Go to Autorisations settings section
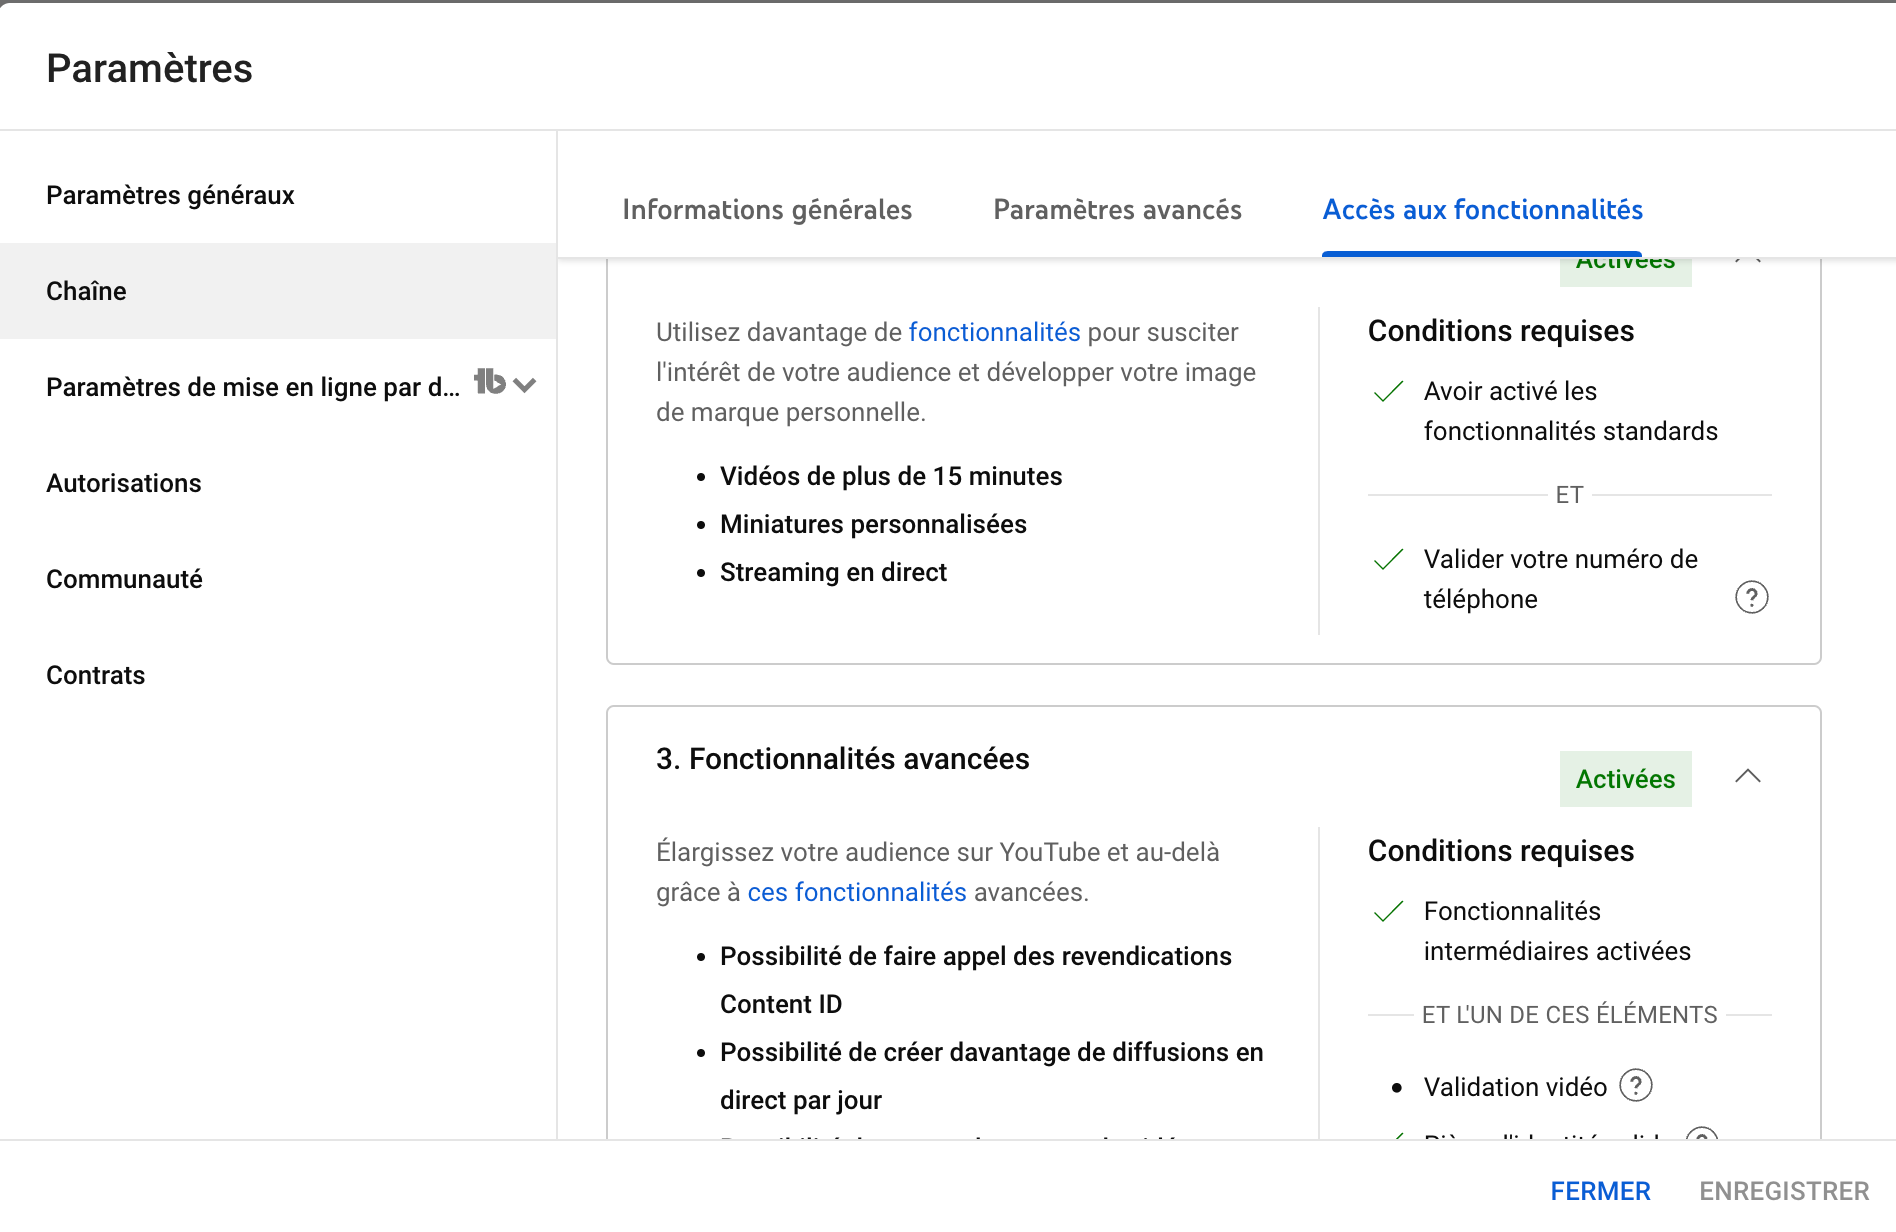Image resolution: width=1896 pixels, height=1232 pixels. click(x=278, y=483)
